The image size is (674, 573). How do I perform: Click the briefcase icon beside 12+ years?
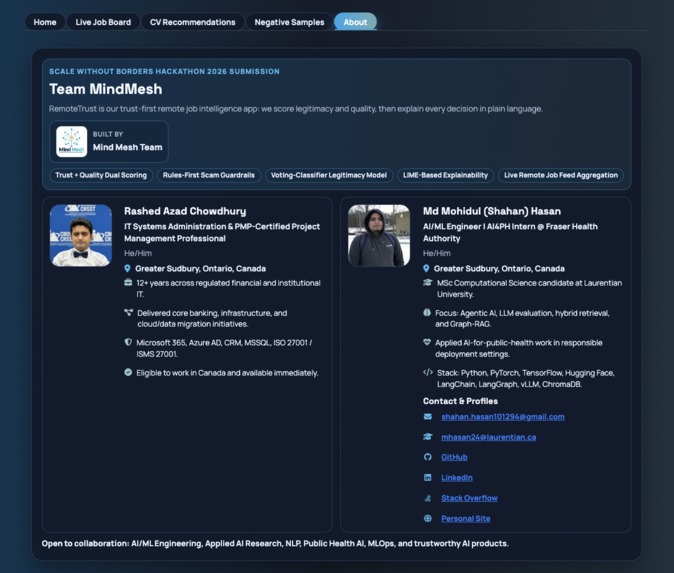pyautogui.click(x=128, y=282)
